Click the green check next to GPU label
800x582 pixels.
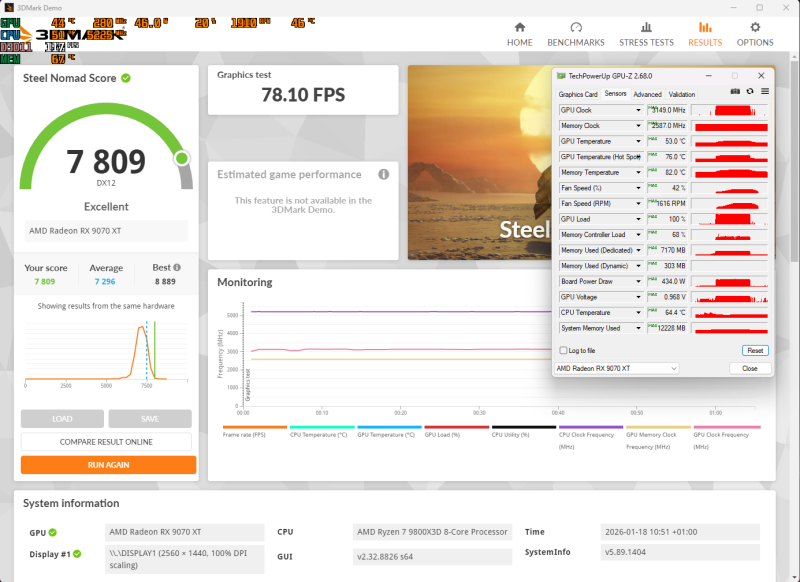[53, 533]
